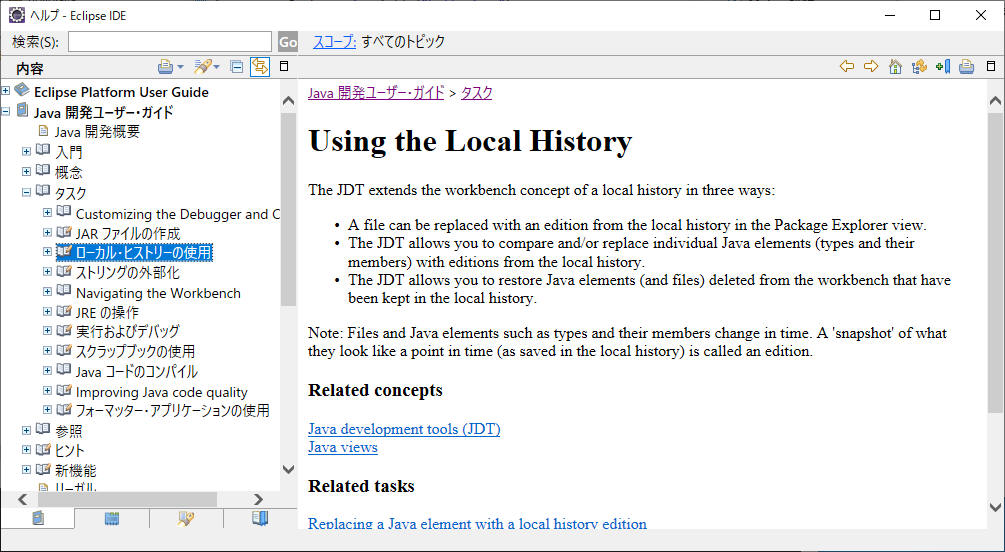Collapse the タスク tree node
The image size is (1005, 552).
tap(27, 192)
